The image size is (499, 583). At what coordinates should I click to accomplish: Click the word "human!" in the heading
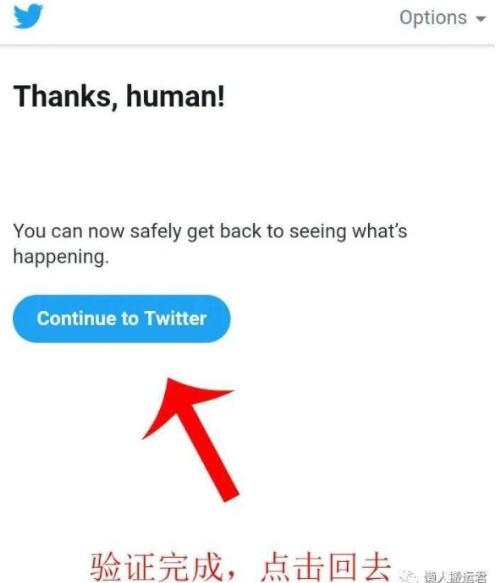coord(176,96)
